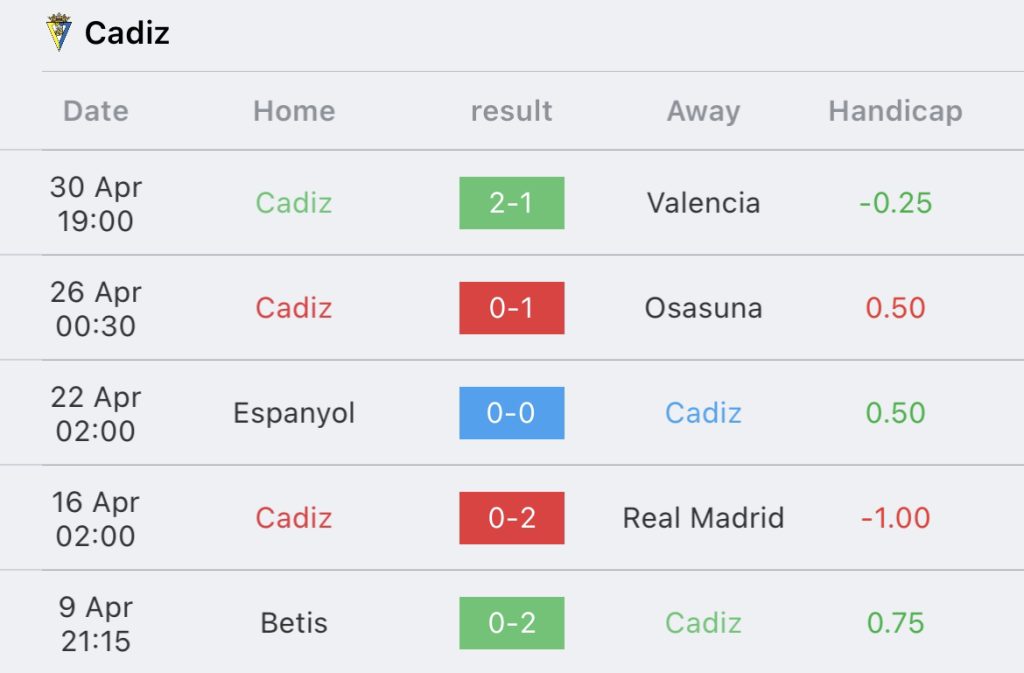Select the 30 Apr 19:00 match date
The image size is (1024, 673).
(96, 204)
